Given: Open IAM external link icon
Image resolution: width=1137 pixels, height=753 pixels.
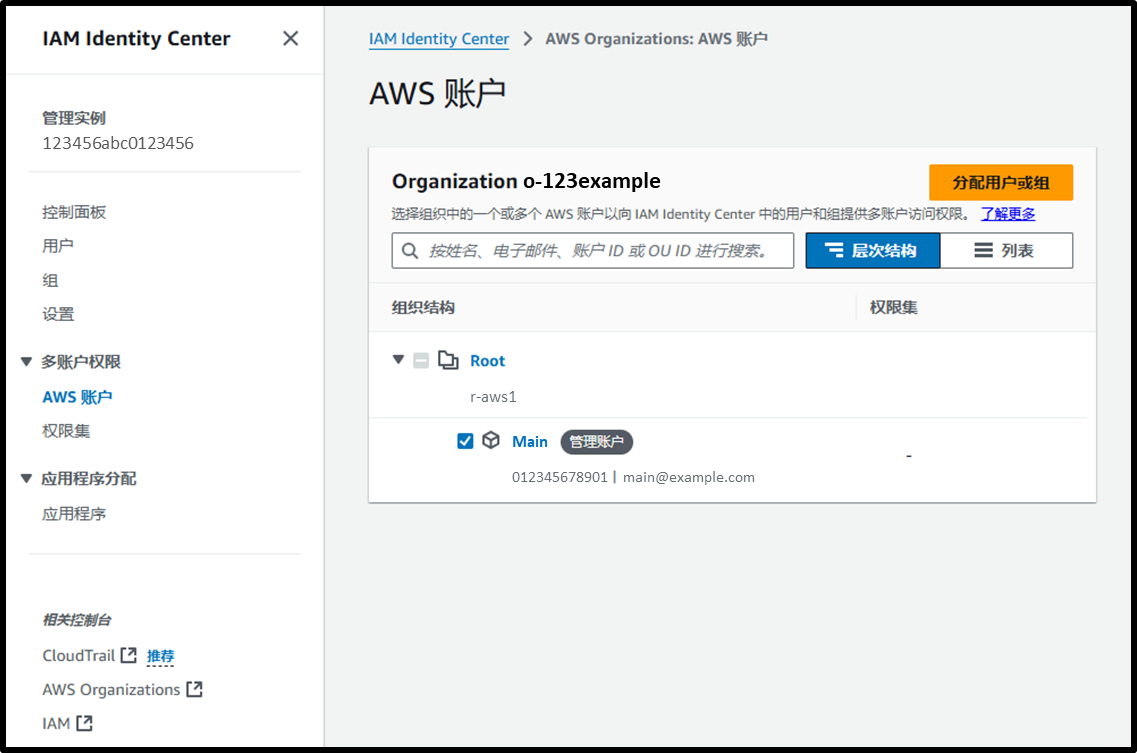Looking at the screenshot, I should point(85,723).
